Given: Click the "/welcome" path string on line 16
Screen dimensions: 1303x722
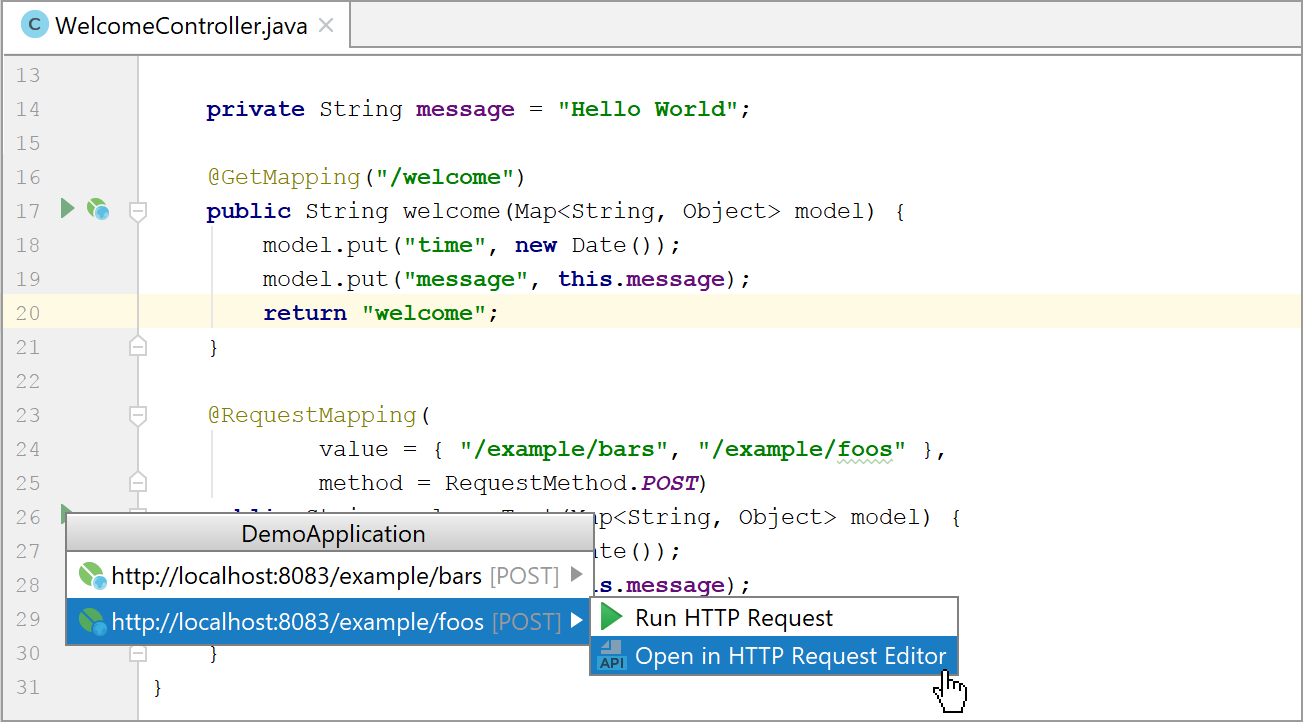Looking at the screenshot, I should (x=444, y=177).
